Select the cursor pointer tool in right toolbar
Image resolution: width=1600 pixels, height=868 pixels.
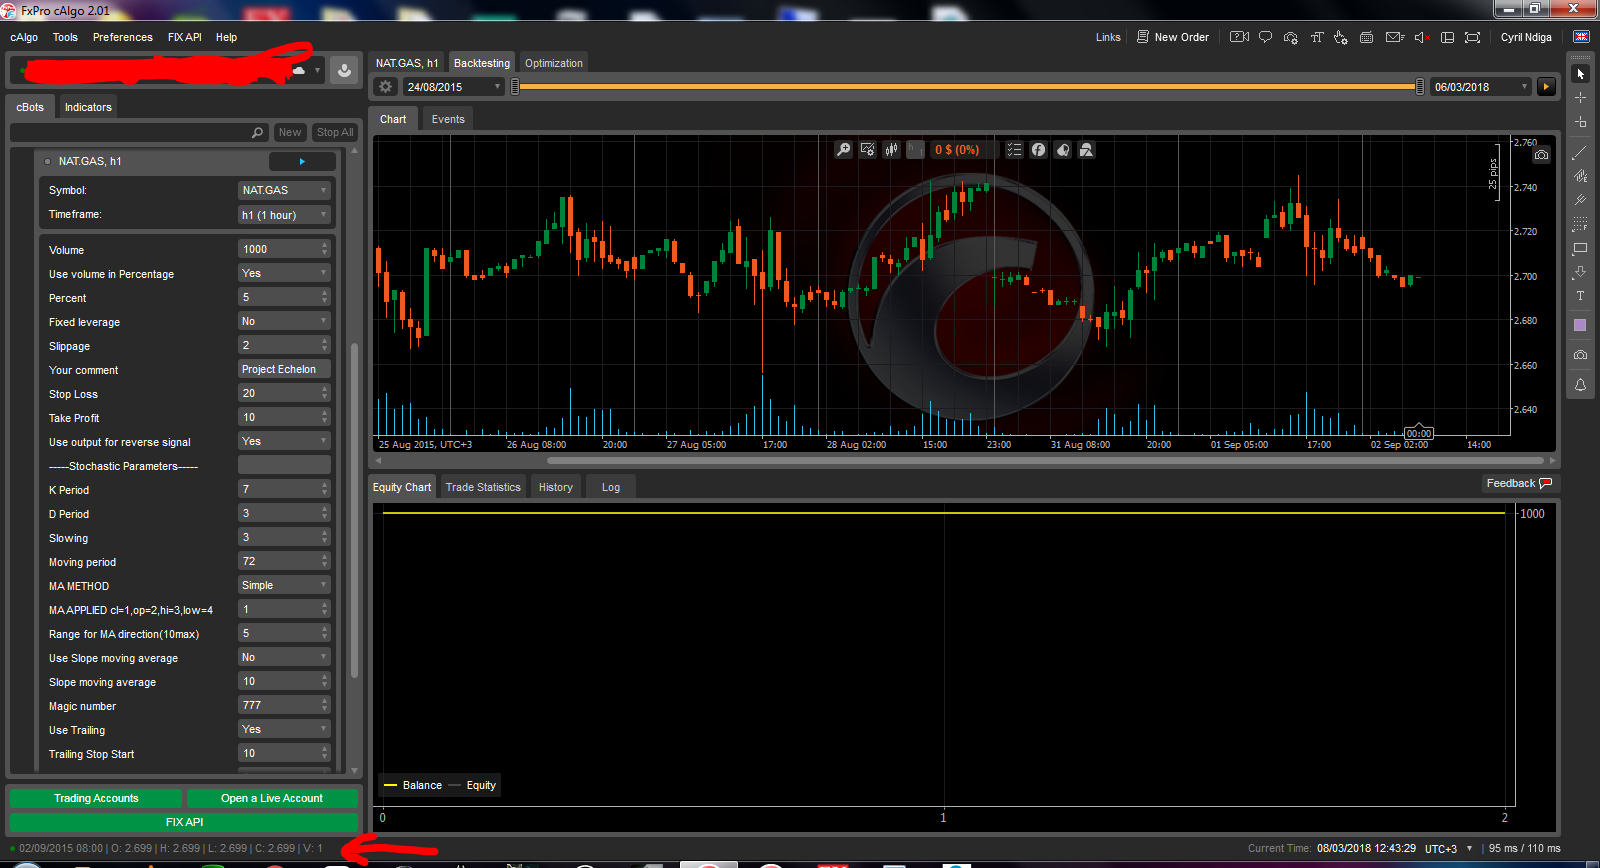click(1580, 74)
